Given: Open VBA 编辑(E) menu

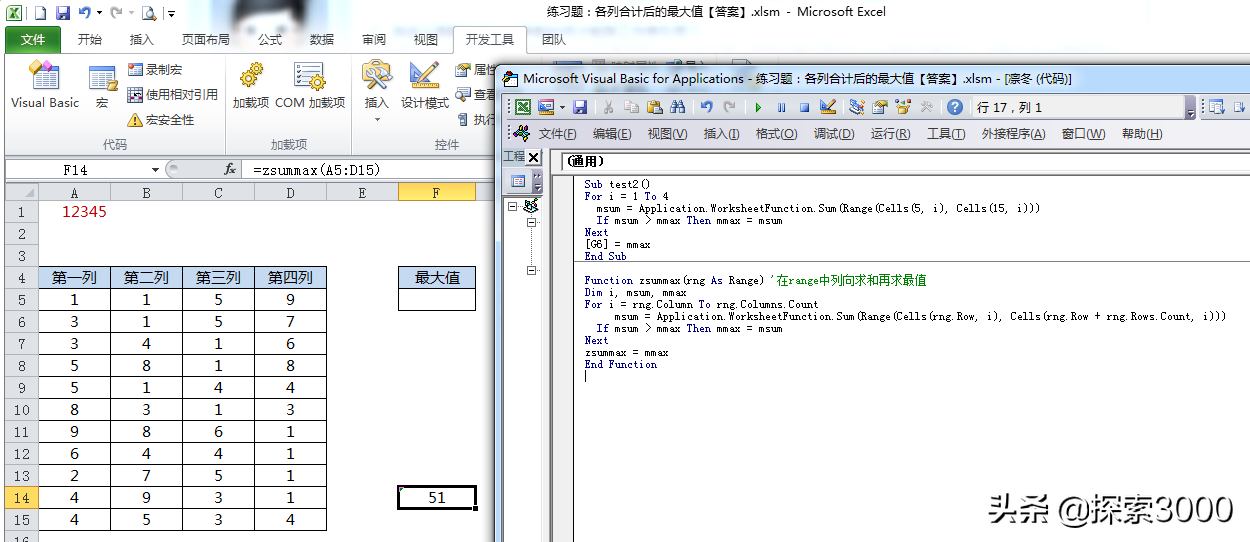Looking at the screenshot, I should 612,134.
